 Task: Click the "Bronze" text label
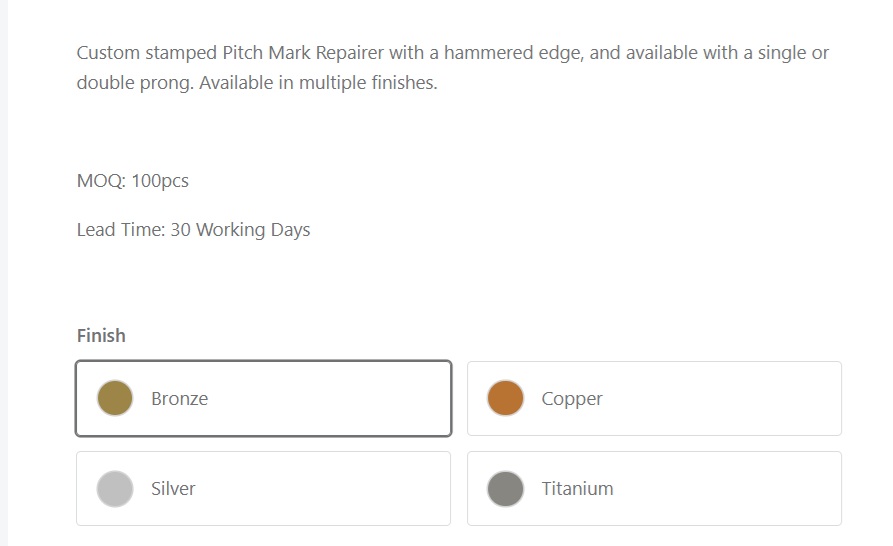(x=180, y=398)
